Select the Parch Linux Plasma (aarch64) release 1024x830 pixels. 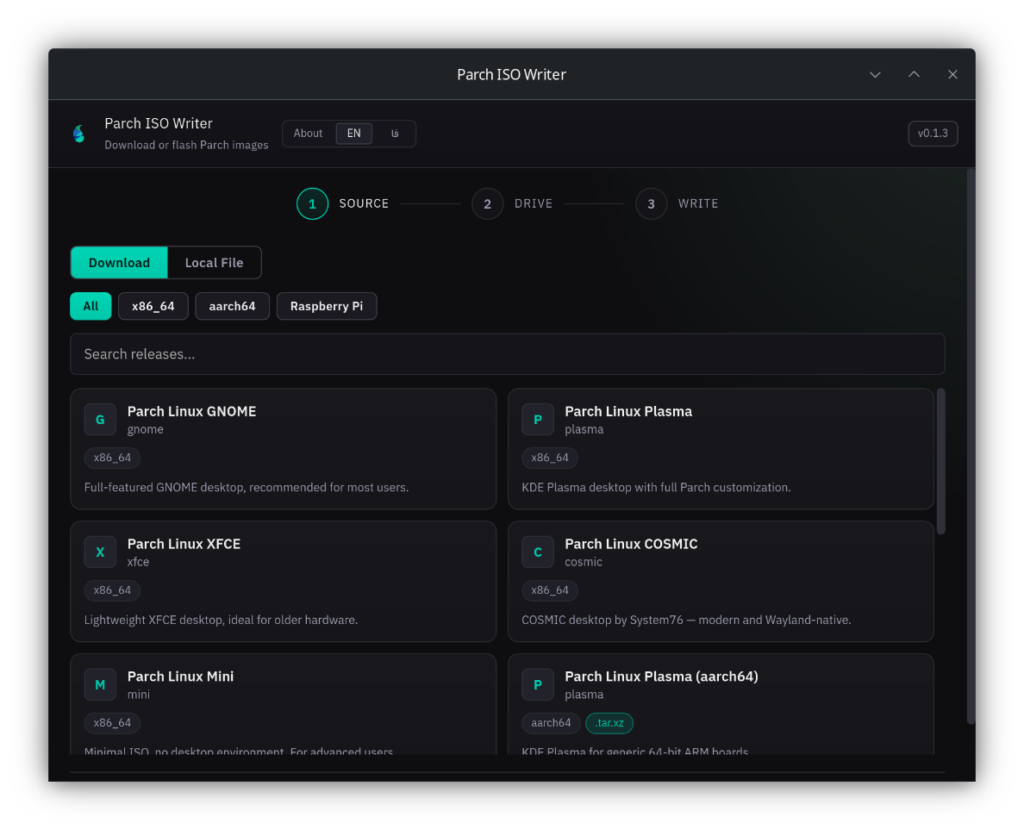click(x=721, y=705)
